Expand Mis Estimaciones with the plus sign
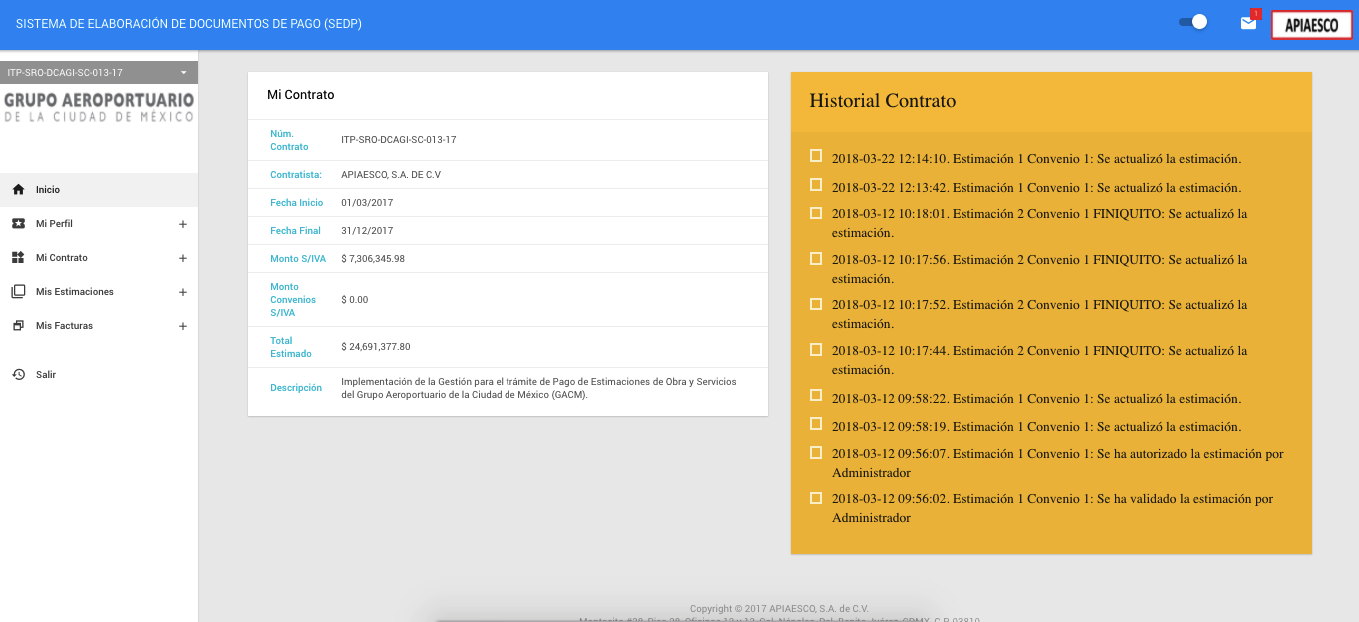 point(182,292)
